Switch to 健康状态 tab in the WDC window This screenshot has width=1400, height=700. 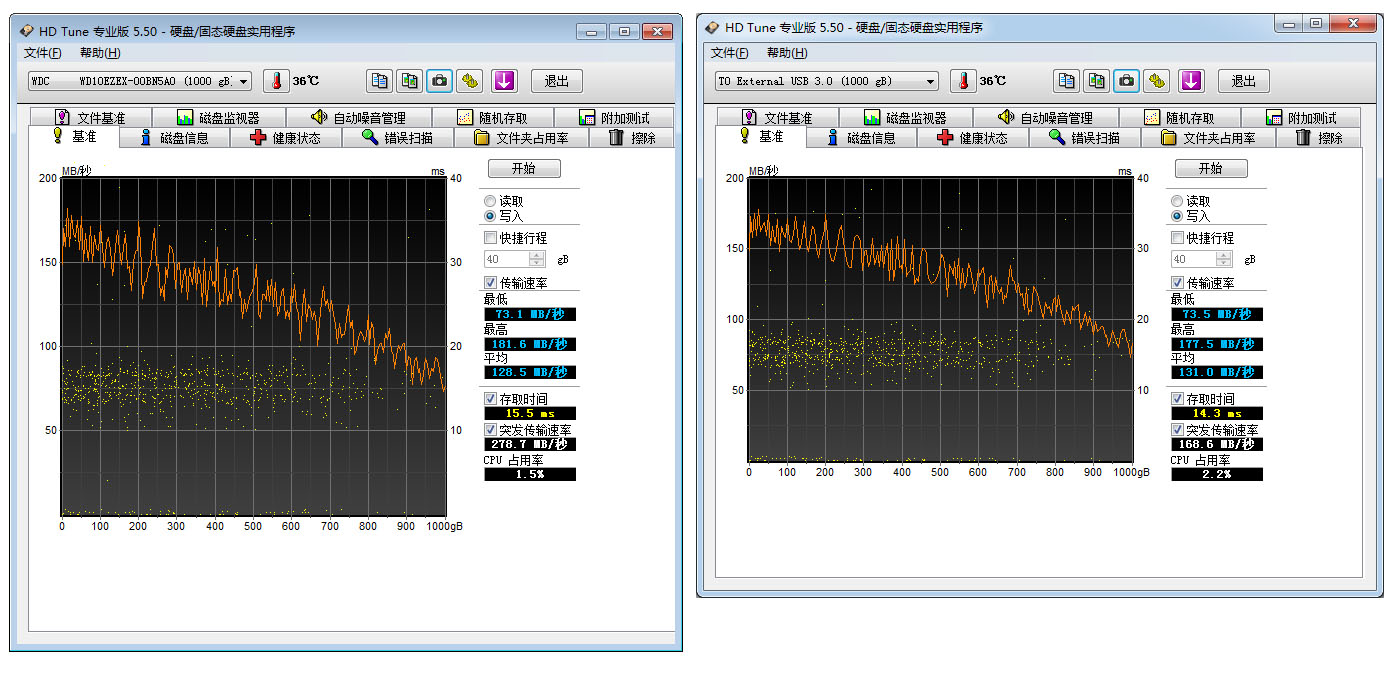pos(286,138)
